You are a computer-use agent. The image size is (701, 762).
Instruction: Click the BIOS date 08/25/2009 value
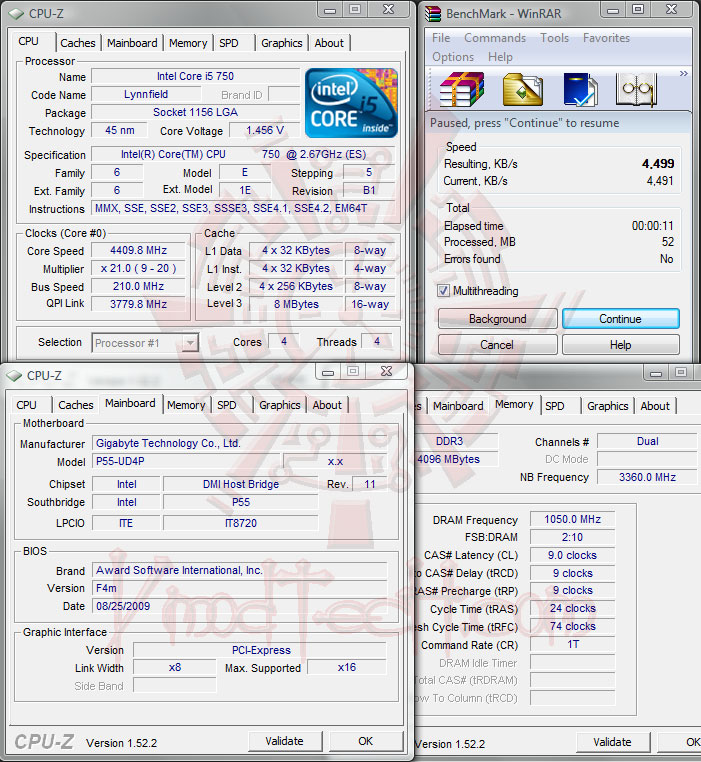point(240,606)
